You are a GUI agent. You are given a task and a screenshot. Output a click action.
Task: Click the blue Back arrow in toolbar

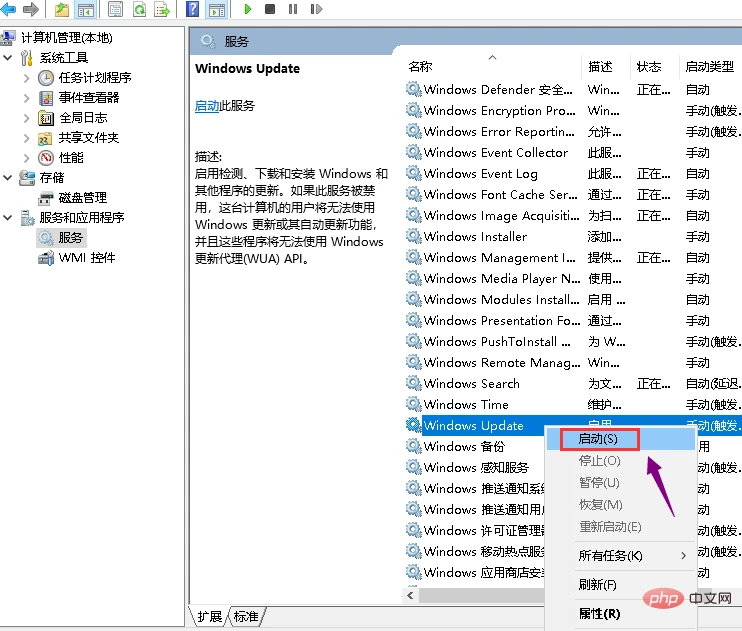(x=9, y=9)
